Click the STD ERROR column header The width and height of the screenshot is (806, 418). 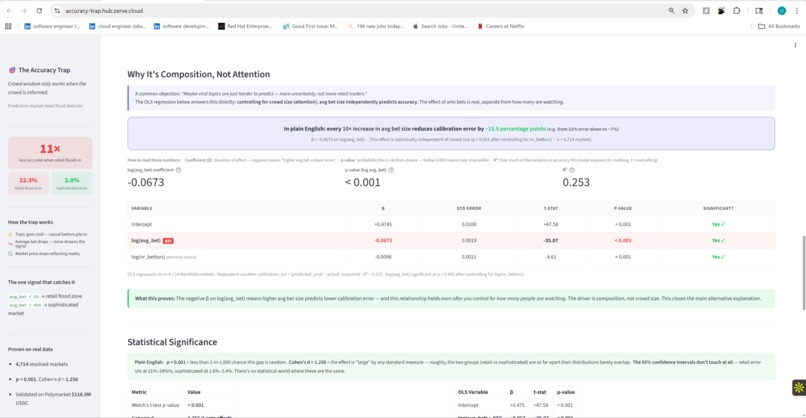pos(469,208)
